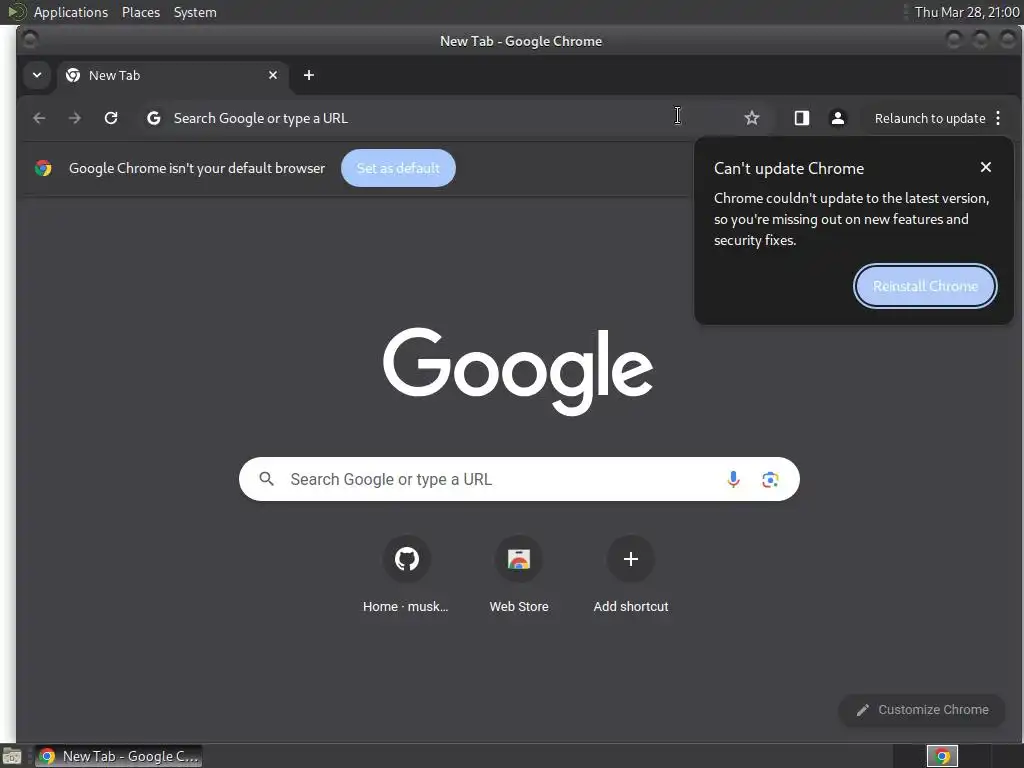The height and width of the screenshot is (768, 1024).
Task: Select the New Tab - Google Chrome taskbar entry
Action: coord(118,756)
